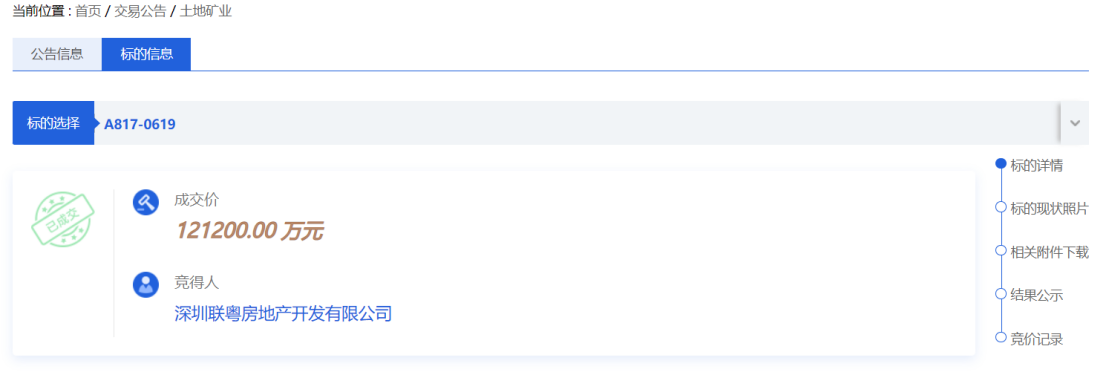Select the 标的信息 tab
1107x372 pixels.
click(146, 54)
